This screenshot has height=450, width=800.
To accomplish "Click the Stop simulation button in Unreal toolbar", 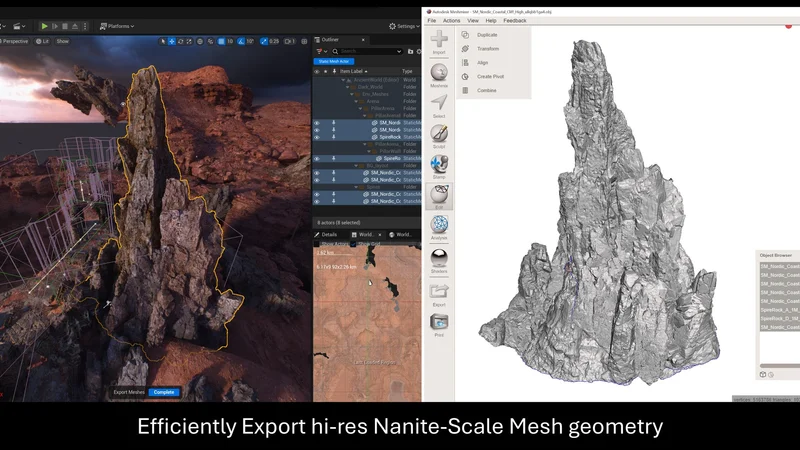I will pyautogui.click(x=65, y=26).
